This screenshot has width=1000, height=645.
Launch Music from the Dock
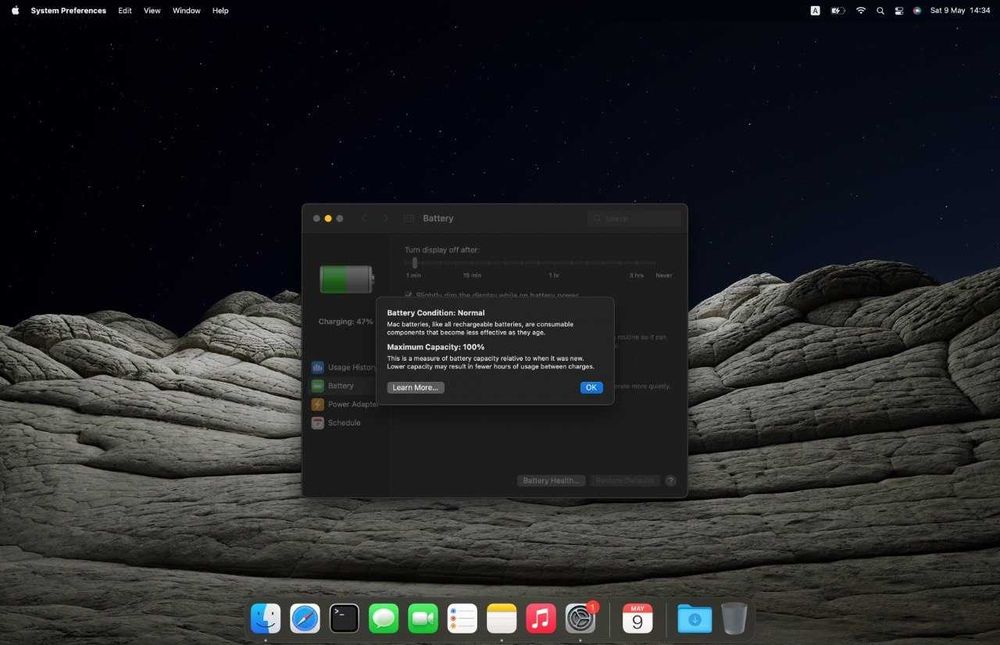(541, 618)
